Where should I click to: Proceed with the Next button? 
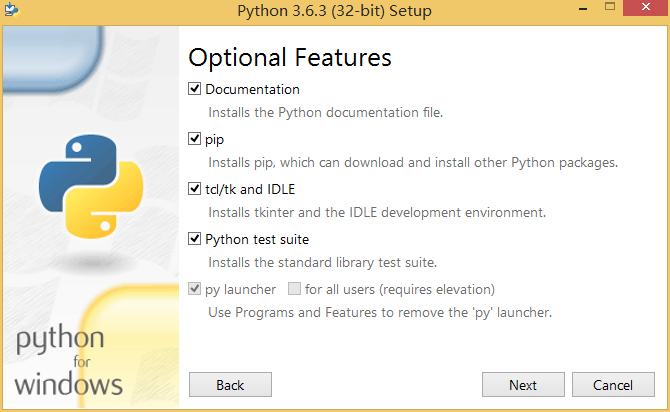point(523,385)
